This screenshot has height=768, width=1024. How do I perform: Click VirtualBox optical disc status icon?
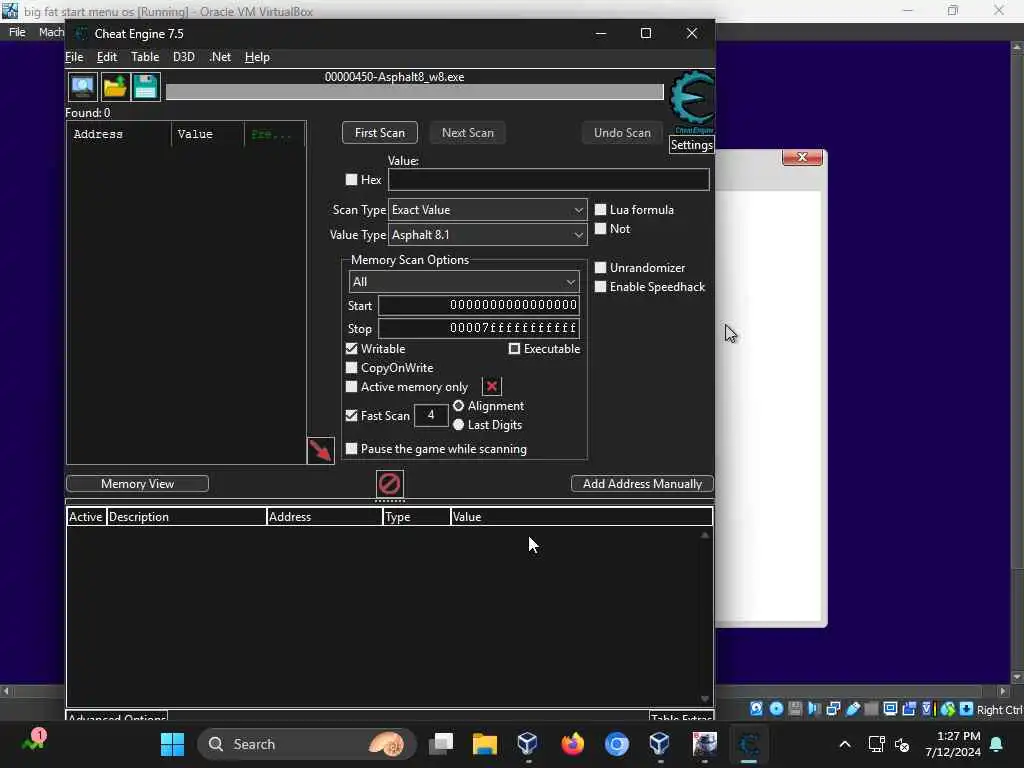pos(776,709)
